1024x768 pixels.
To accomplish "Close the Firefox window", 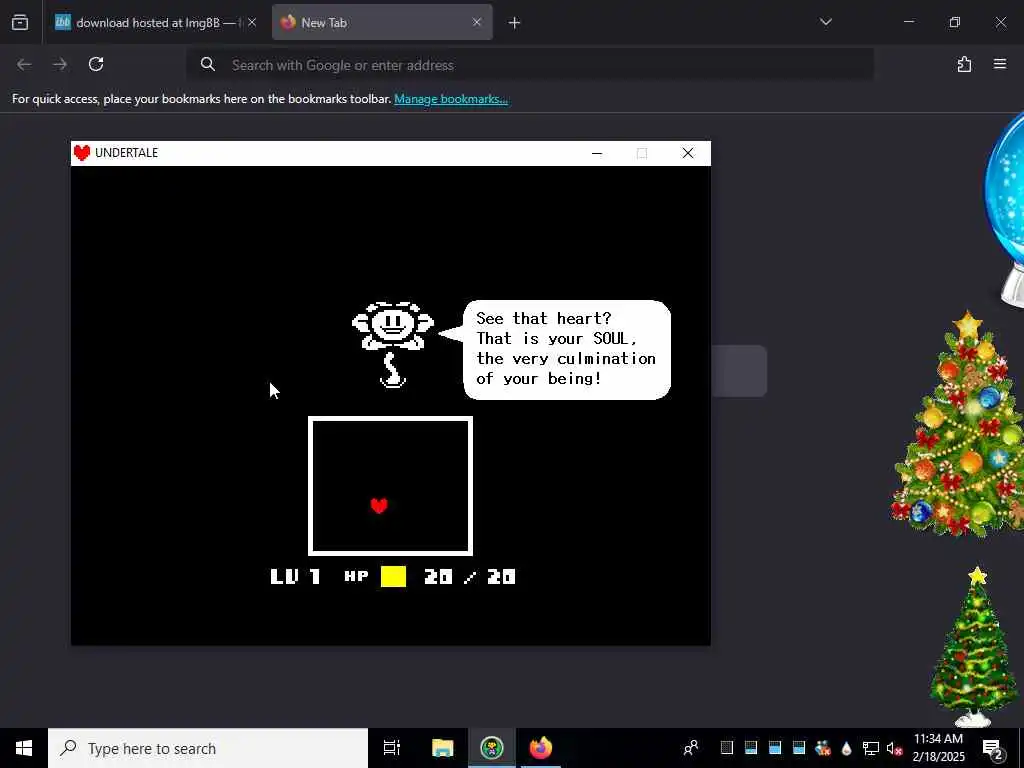I will (1000, 22).
